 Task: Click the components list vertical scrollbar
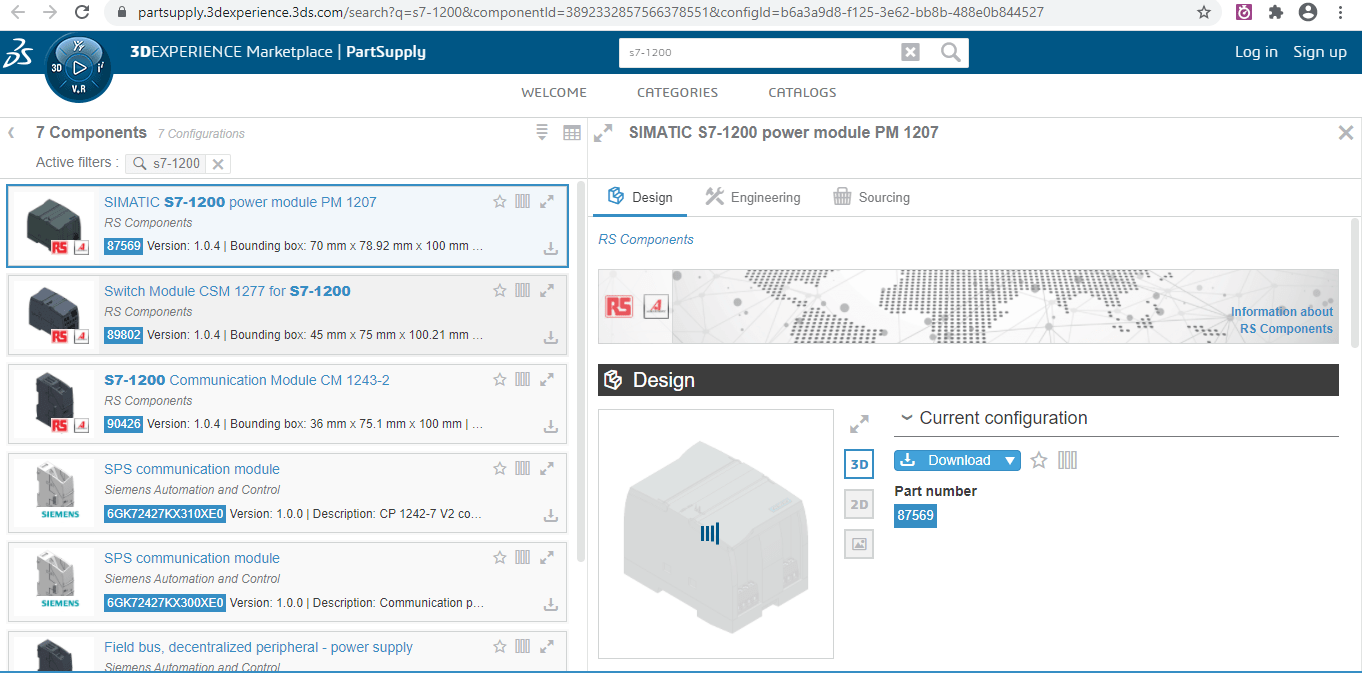581,372
